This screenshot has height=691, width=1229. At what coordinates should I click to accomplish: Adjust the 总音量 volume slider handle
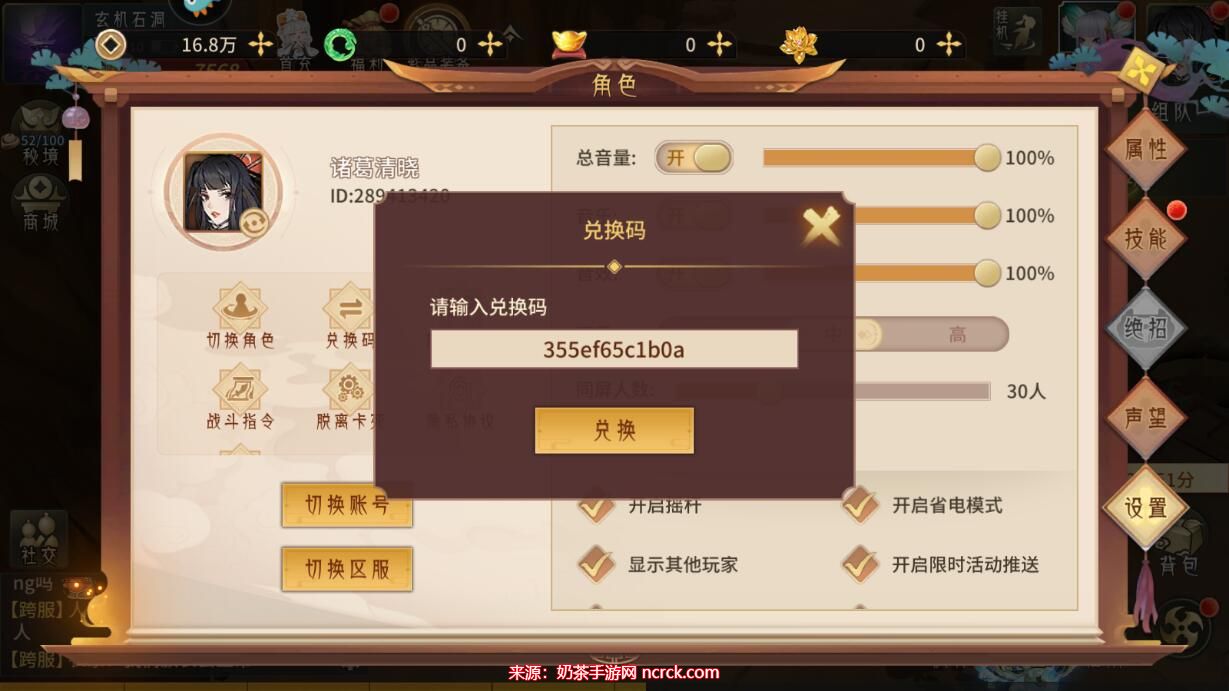click(987, 158)
